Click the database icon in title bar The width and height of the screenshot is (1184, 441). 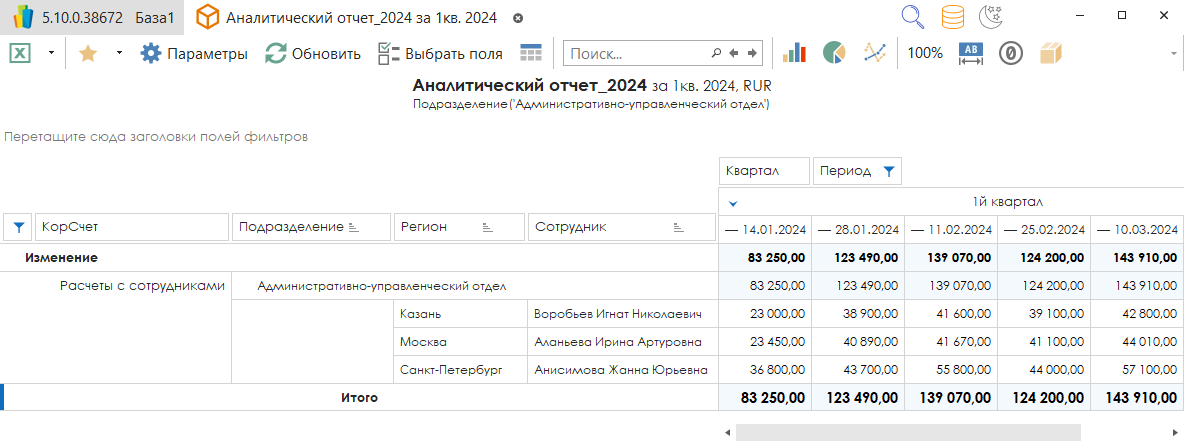(x=953, y=17)
